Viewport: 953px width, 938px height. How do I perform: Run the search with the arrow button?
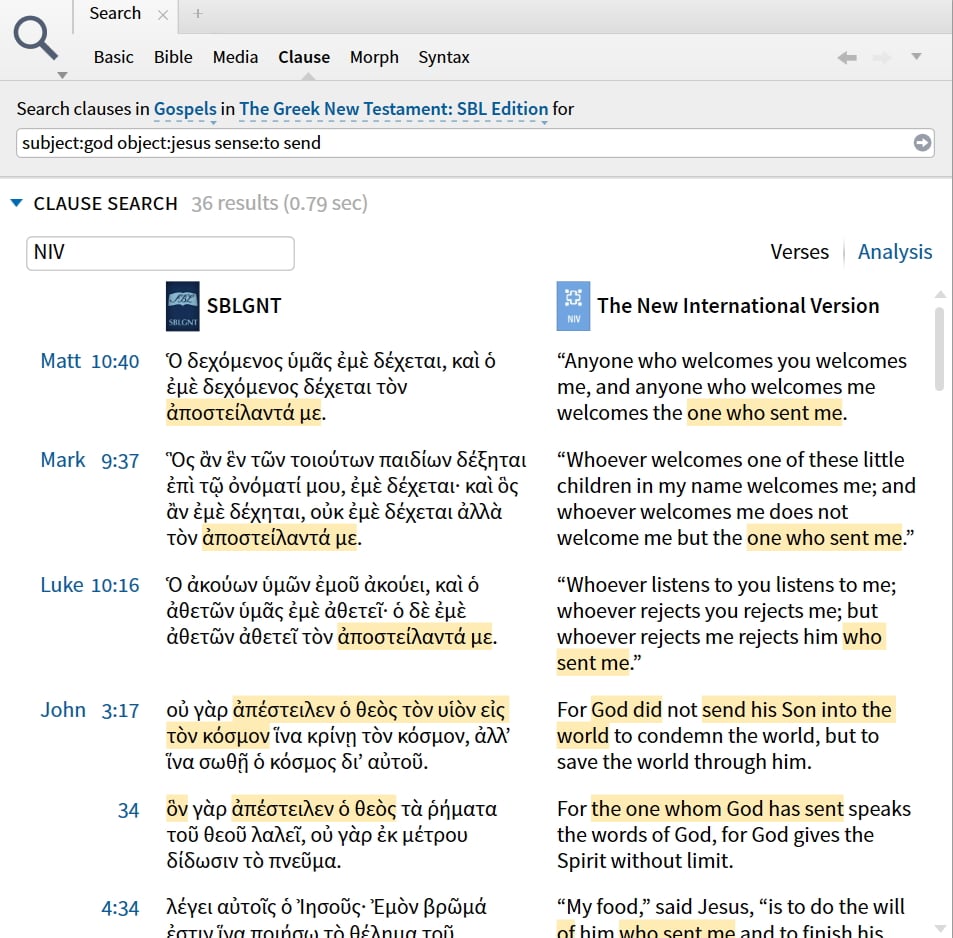click(x=922, y=143)
